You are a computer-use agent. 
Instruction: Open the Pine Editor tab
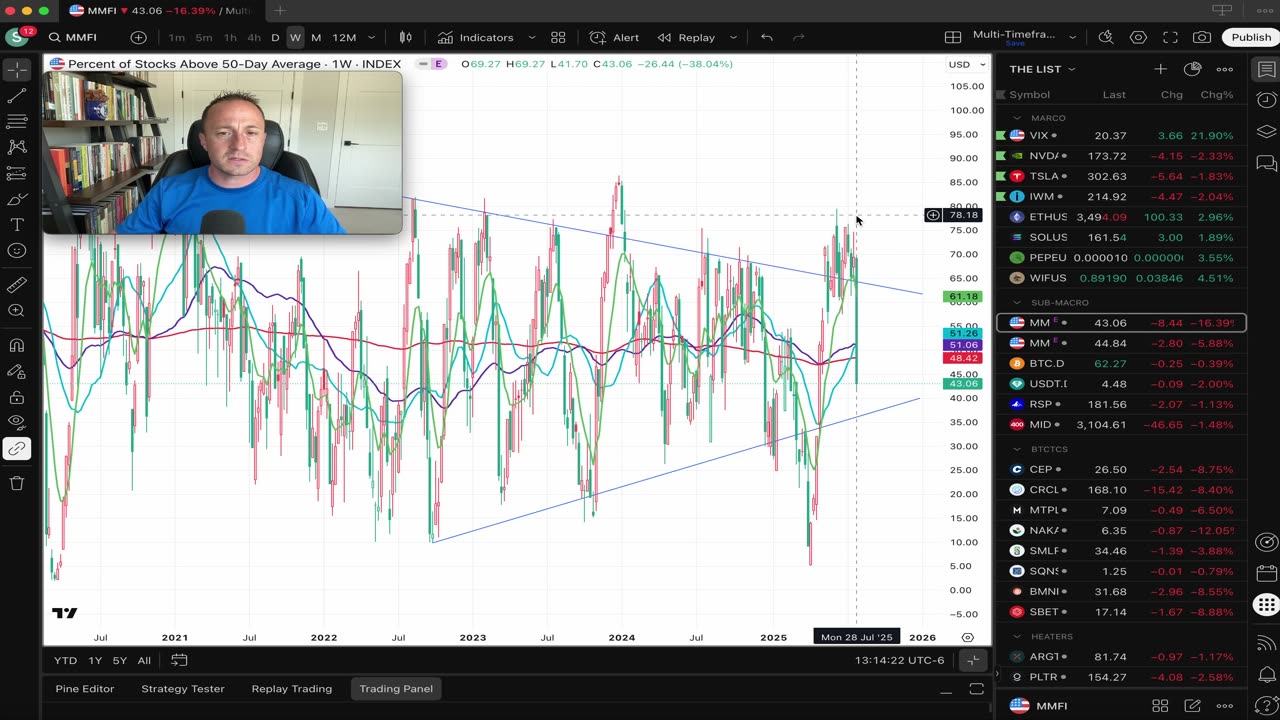(85, 689)
